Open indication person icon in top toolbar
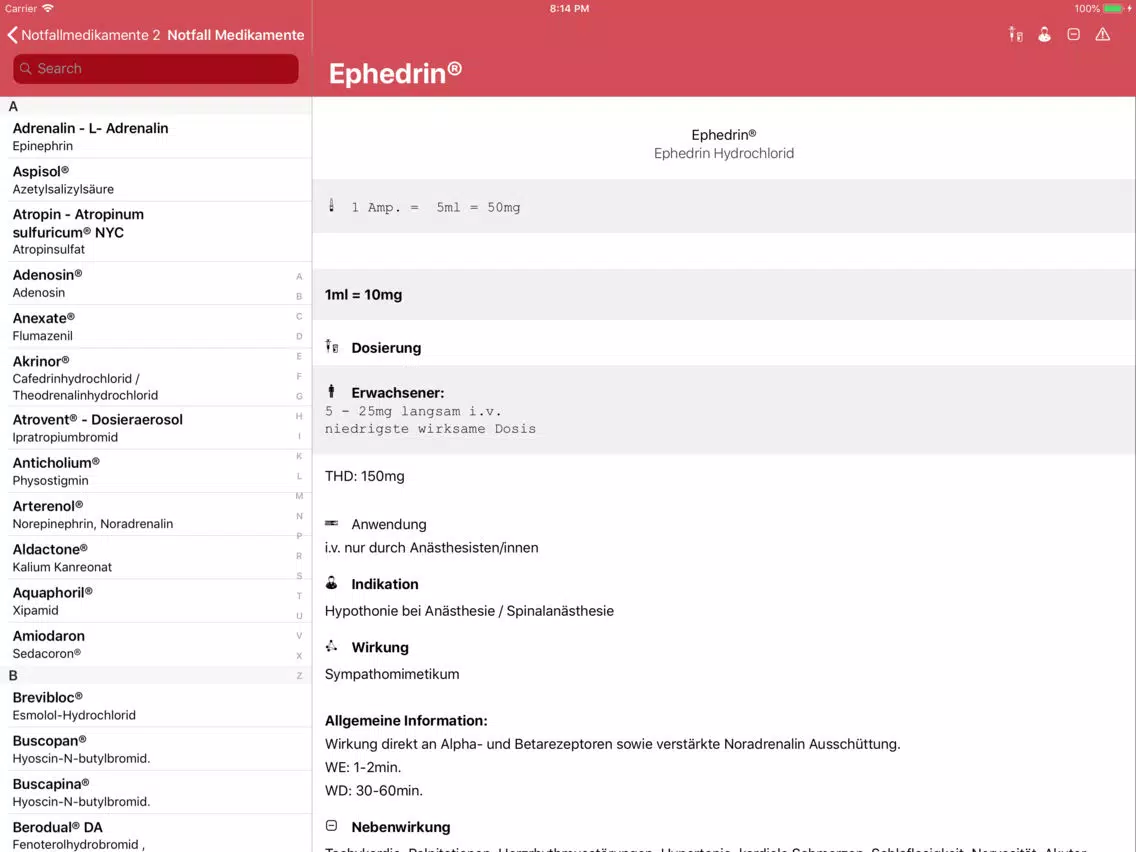 1045,34
